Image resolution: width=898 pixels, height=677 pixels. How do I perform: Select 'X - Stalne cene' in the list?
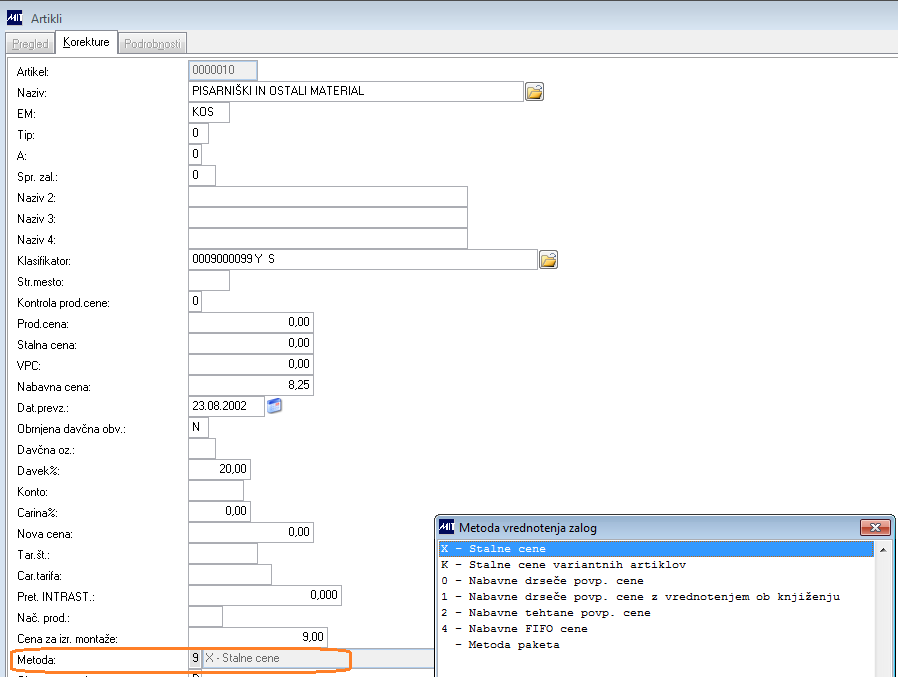(656, 549)
